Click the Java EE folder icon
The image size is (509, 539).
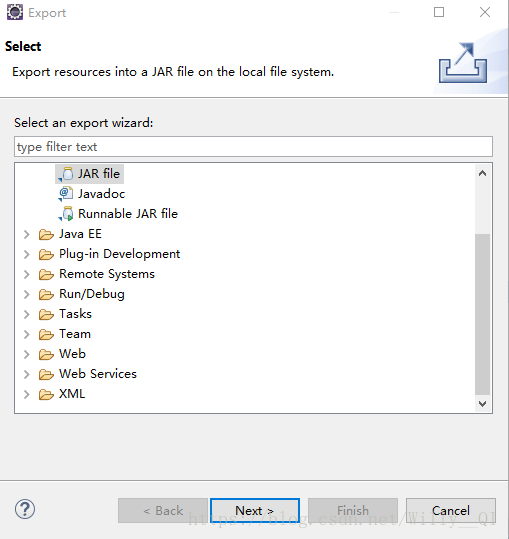[46, 234]
